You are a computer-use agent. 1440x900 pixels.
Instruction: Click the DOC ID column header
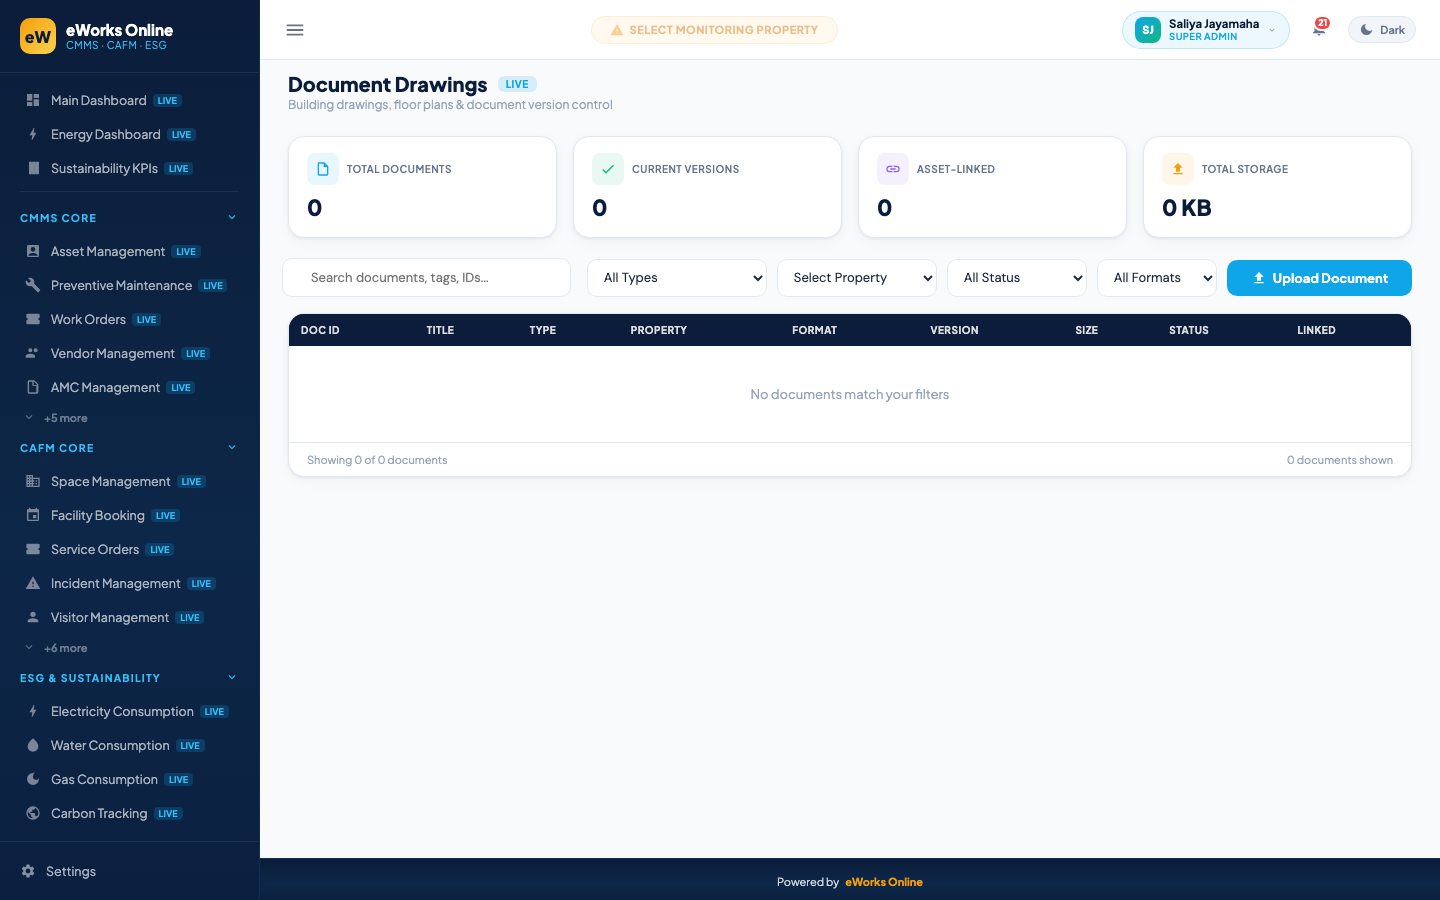tap(320, 330)
